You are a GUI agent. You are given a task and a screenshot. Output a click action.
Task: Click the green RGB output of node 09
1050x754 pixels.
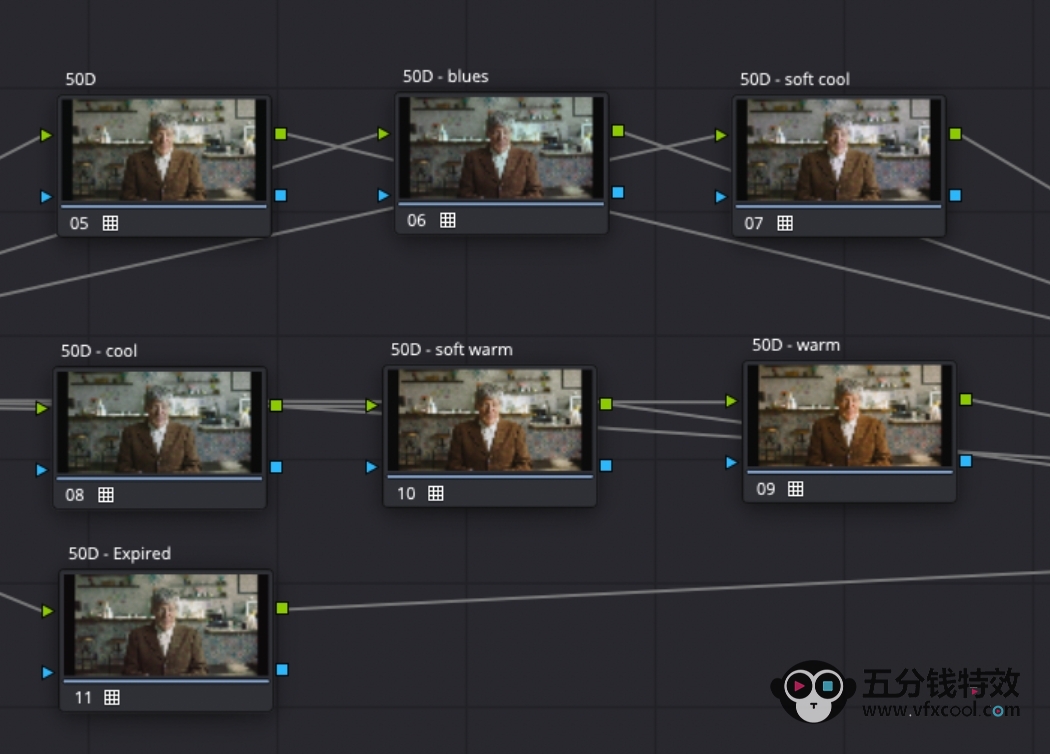(x=966, y=400)
